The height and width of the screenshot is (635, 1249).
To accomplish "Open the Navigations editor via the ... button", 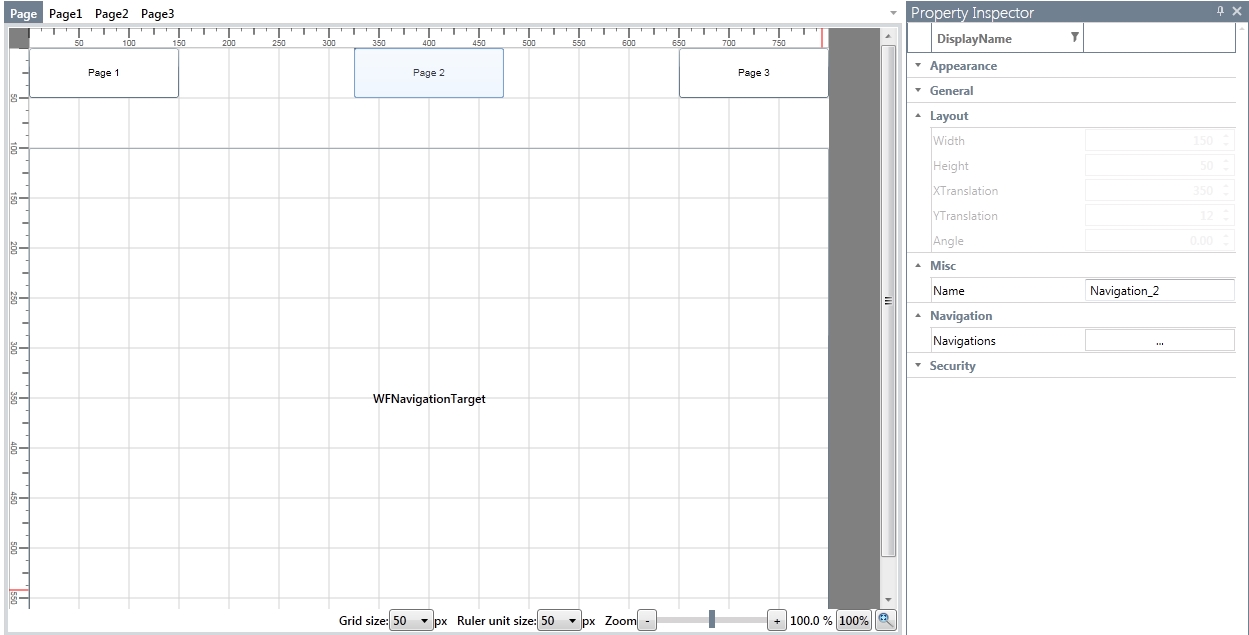I will (x=1159, y=340).
